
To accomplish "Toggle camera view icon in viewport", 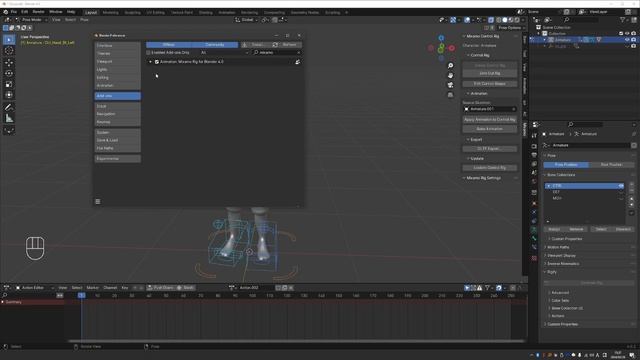I will coord(450,85).
